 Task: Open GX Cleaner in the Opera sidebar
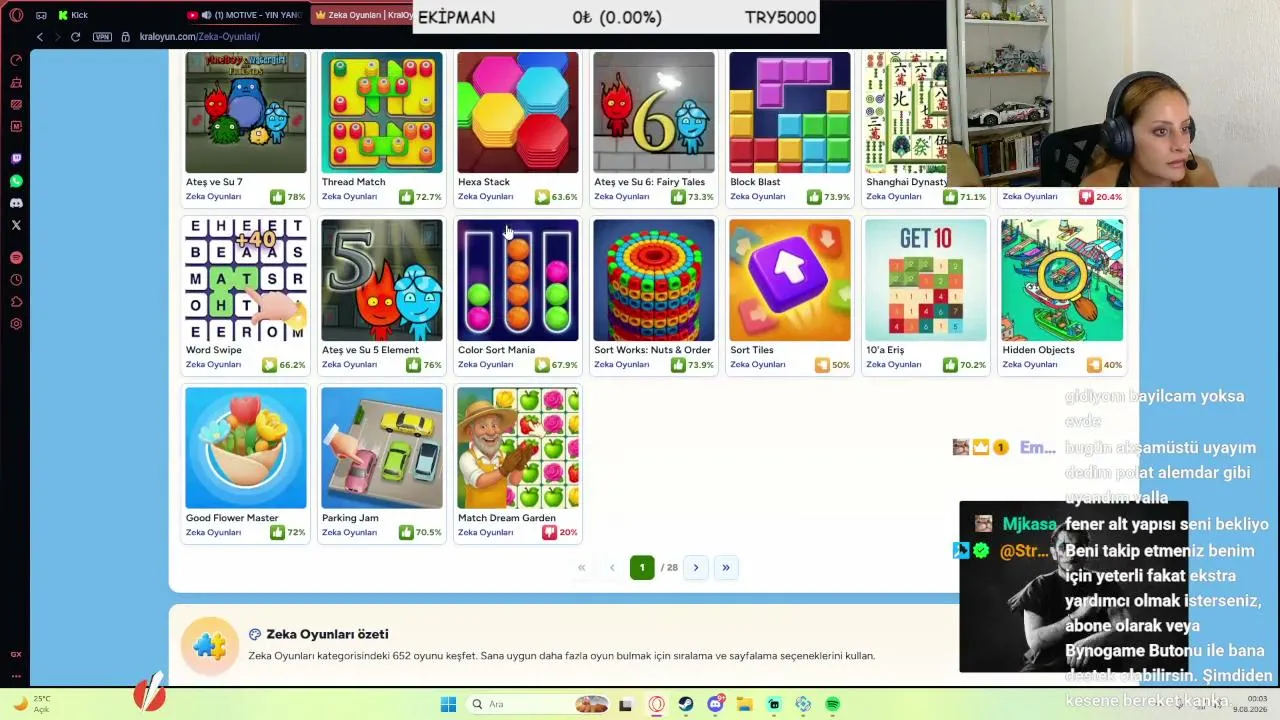16,82
